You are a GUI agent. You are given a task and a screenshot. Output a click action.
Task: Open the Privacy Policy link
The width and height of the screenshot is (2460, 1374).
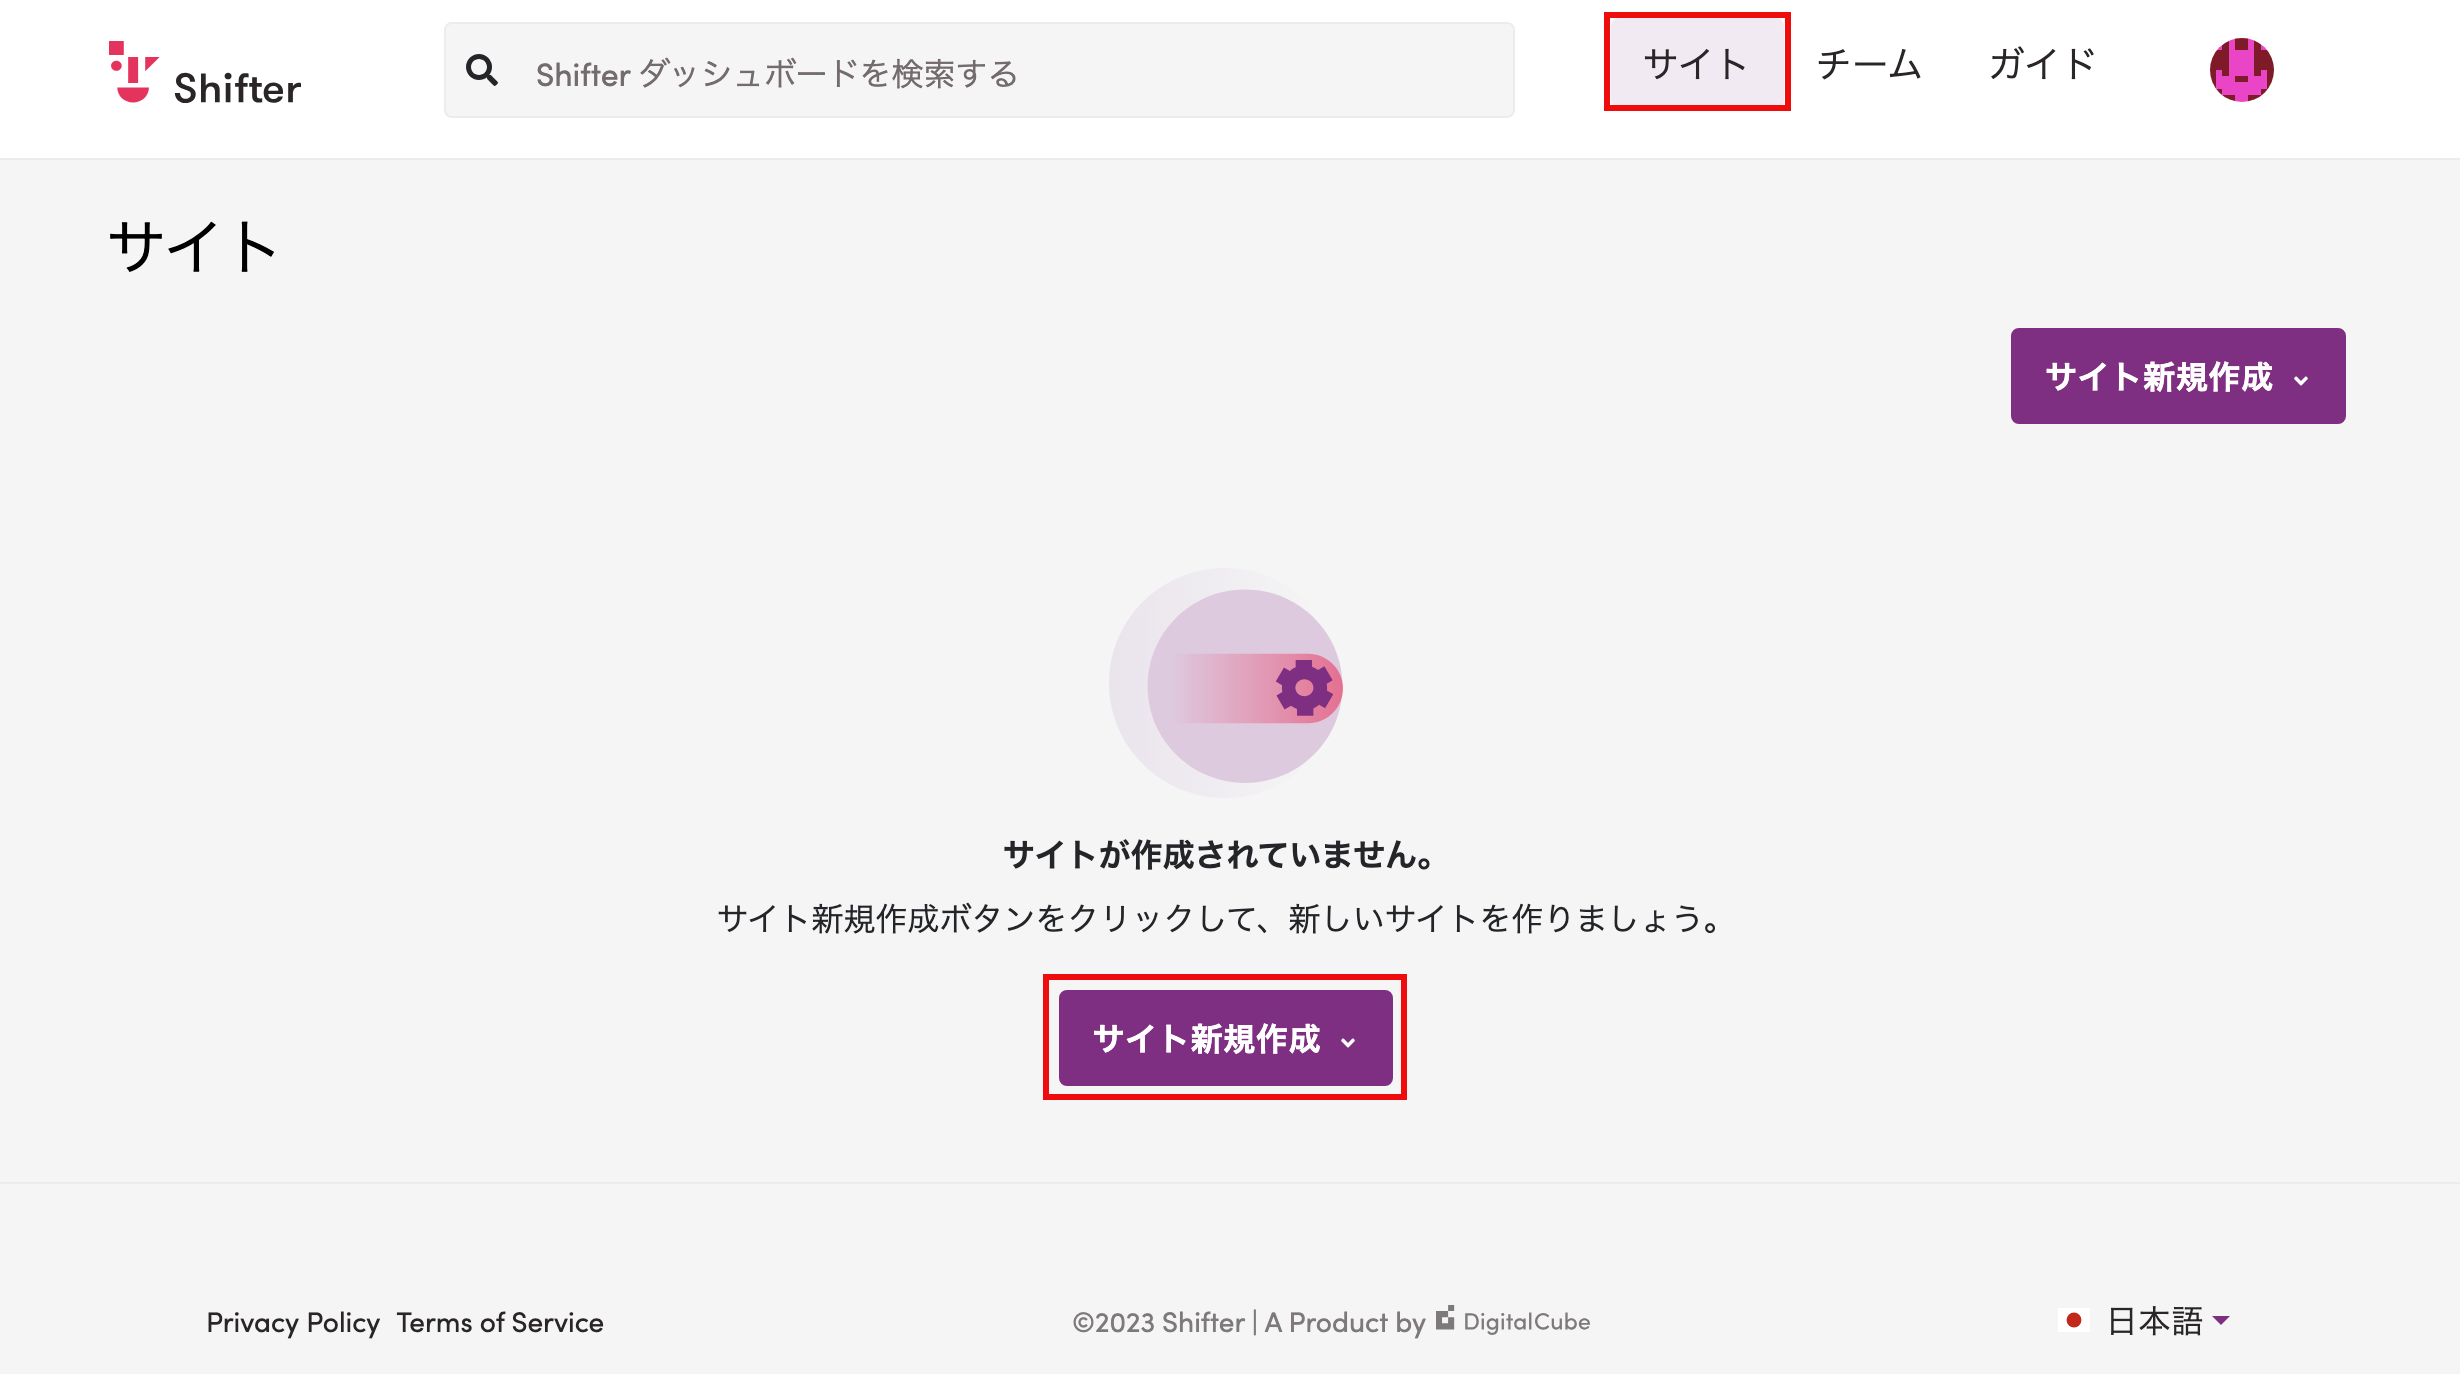point(293,1321)
